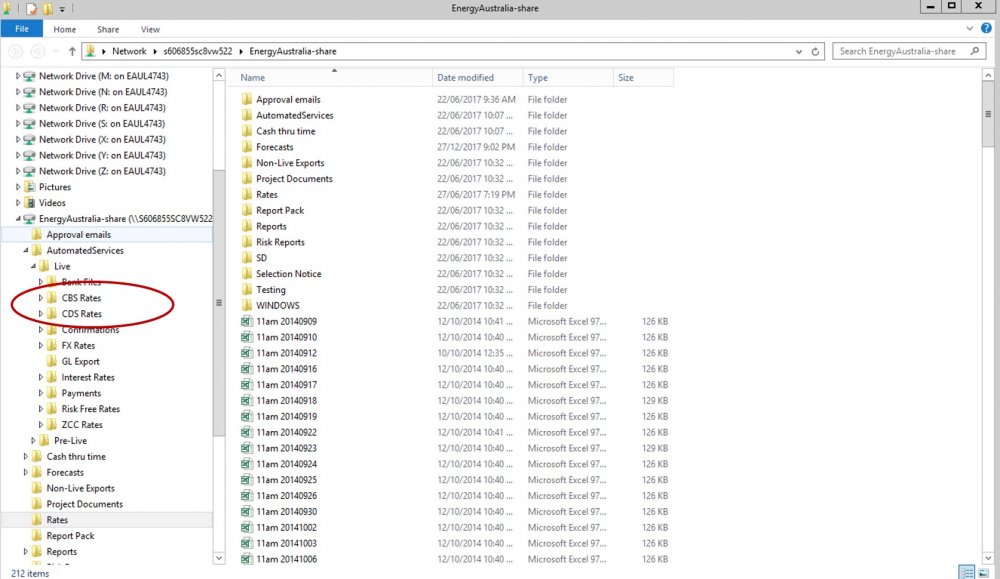
Task: Click the Forward navigation arrow
Action: pyautogui.click(x=38, y=52)
